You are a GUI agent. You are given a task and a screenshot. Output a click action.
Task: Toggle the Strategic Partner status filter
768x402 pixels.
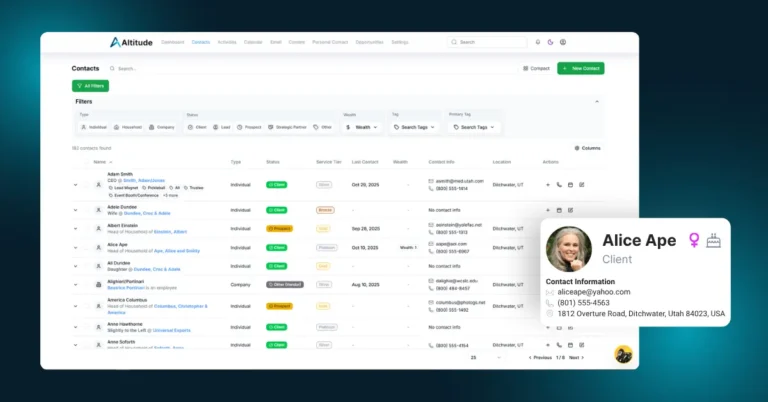click(x=287, y=127)
